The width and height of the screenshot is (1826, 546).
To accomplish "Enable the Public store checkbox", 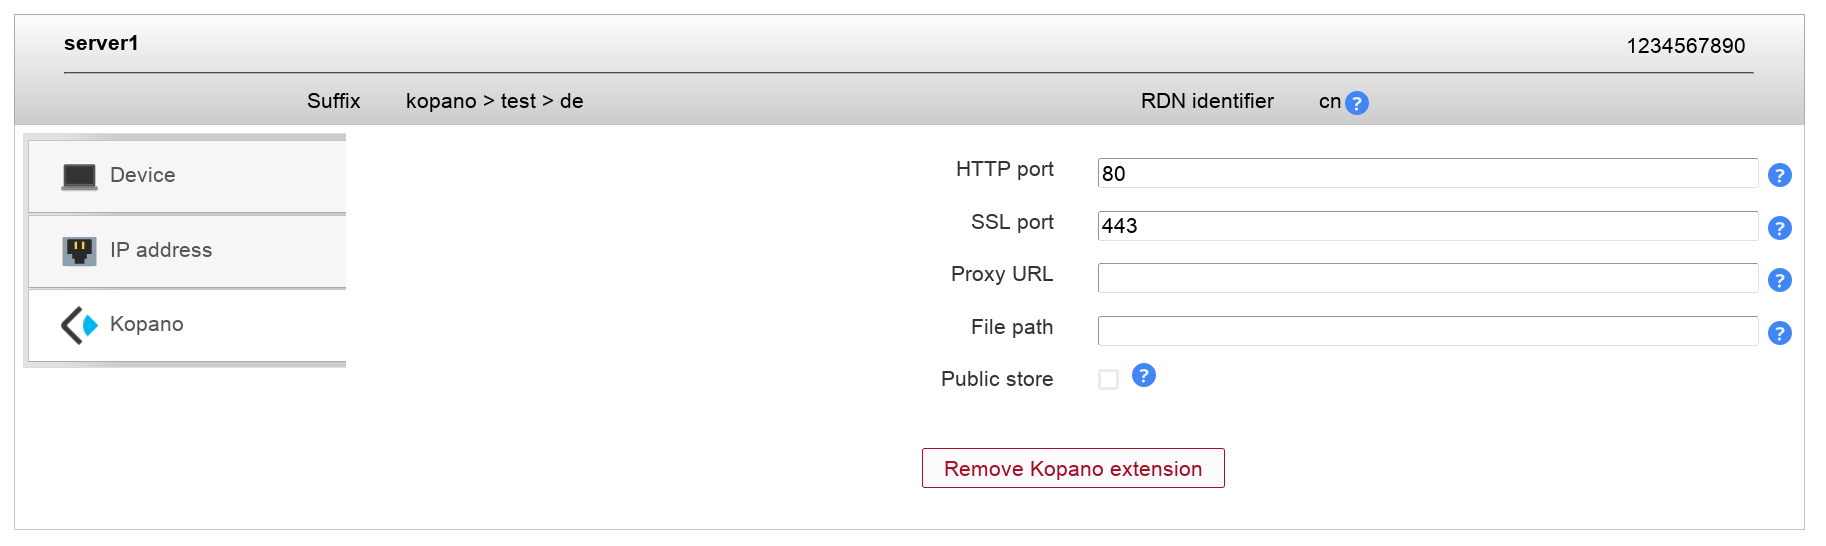I will (1108, 379).
